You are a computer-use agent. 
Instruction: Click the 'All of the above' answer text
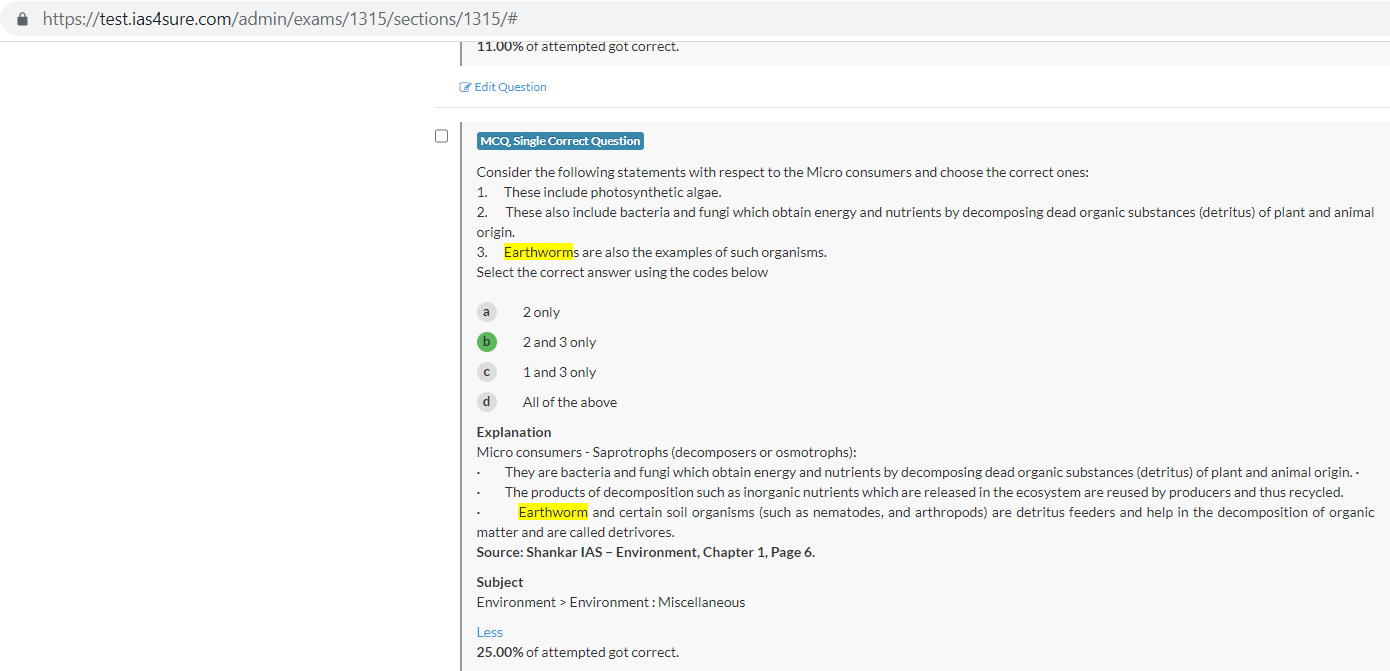(569, 402)
